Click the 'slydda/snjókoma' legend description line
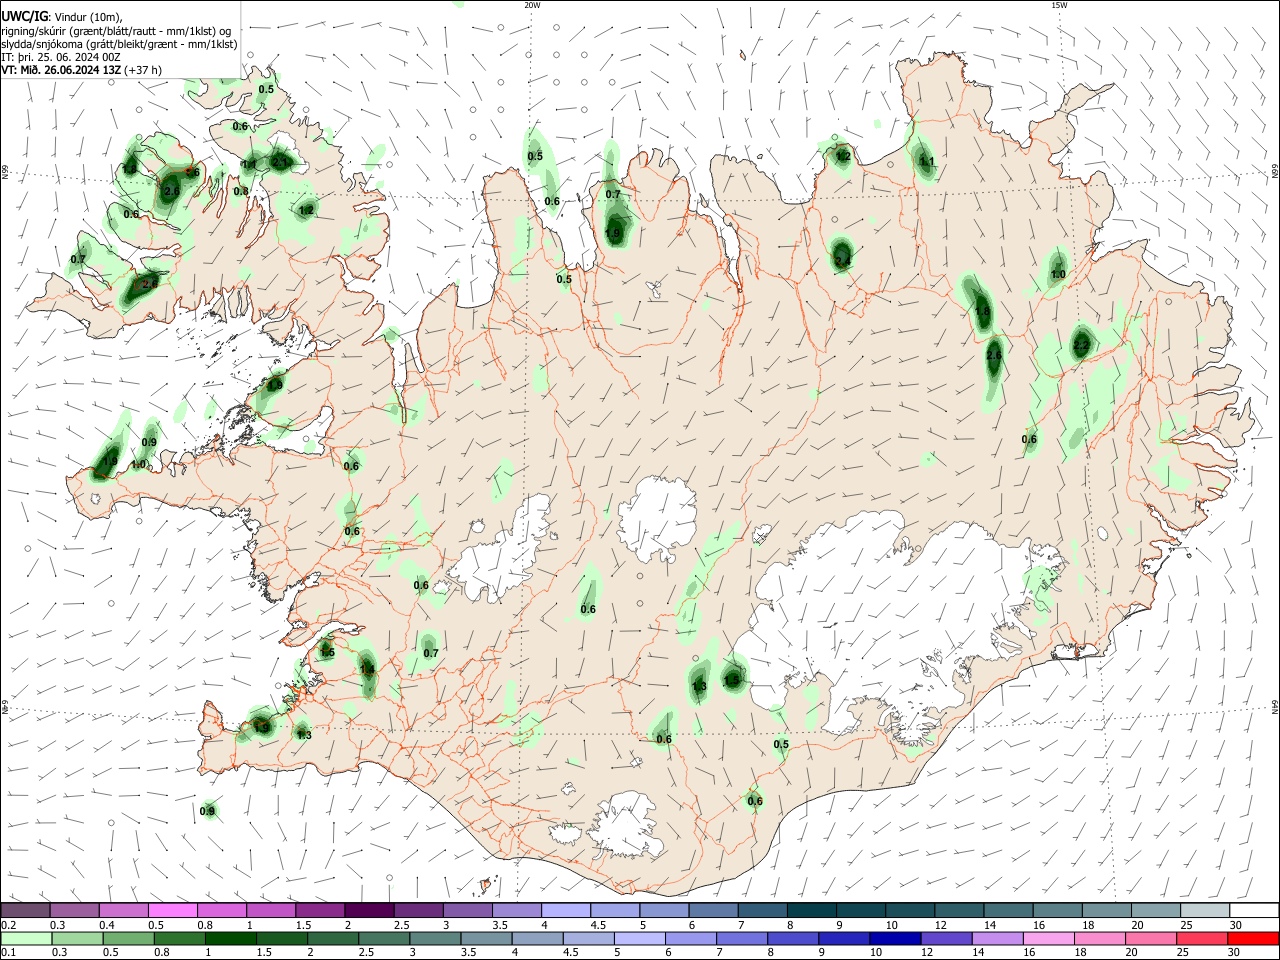 click(119, 44)
